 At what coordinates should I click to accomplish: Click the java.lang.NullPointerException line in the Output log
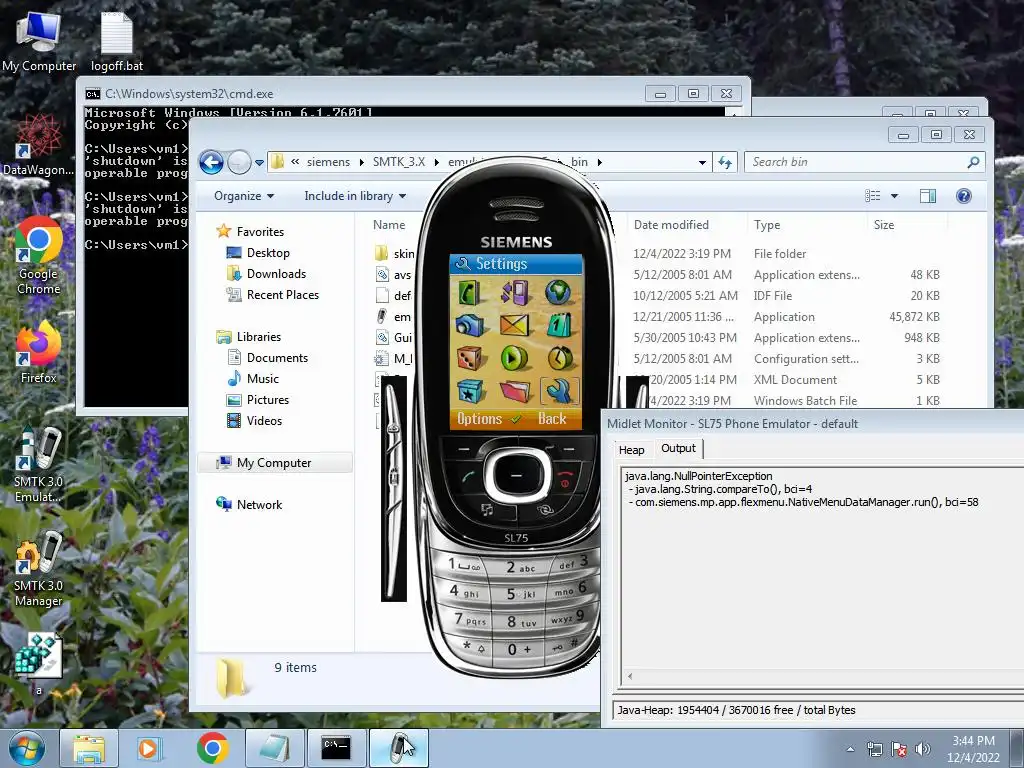(698, 476)
